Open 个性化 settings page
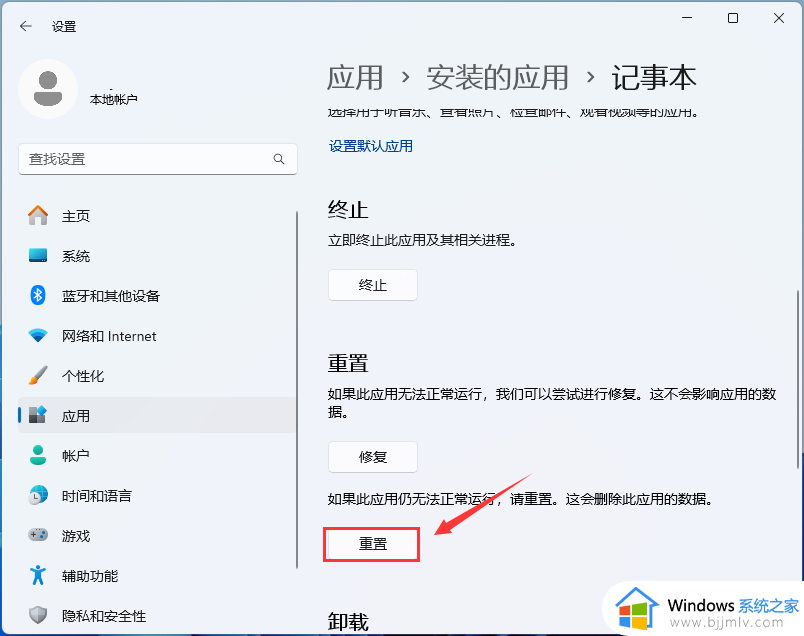Image resolution: width=804 pixels, height=636 pixels. [157, 375]
